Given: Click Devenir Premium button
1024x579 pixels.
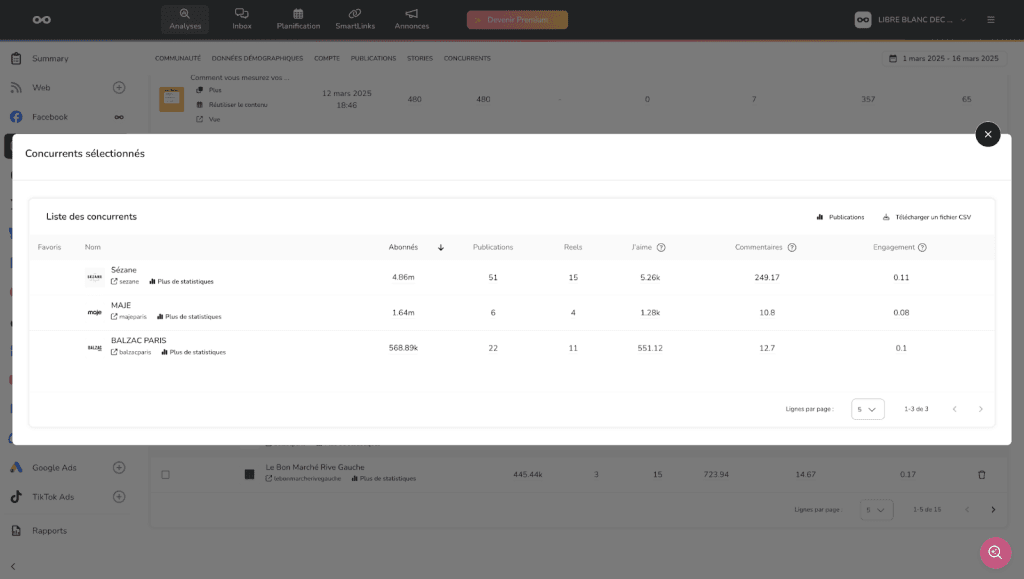Looking at the screenshot, I should pyautogui.click(x=517, y=19).
